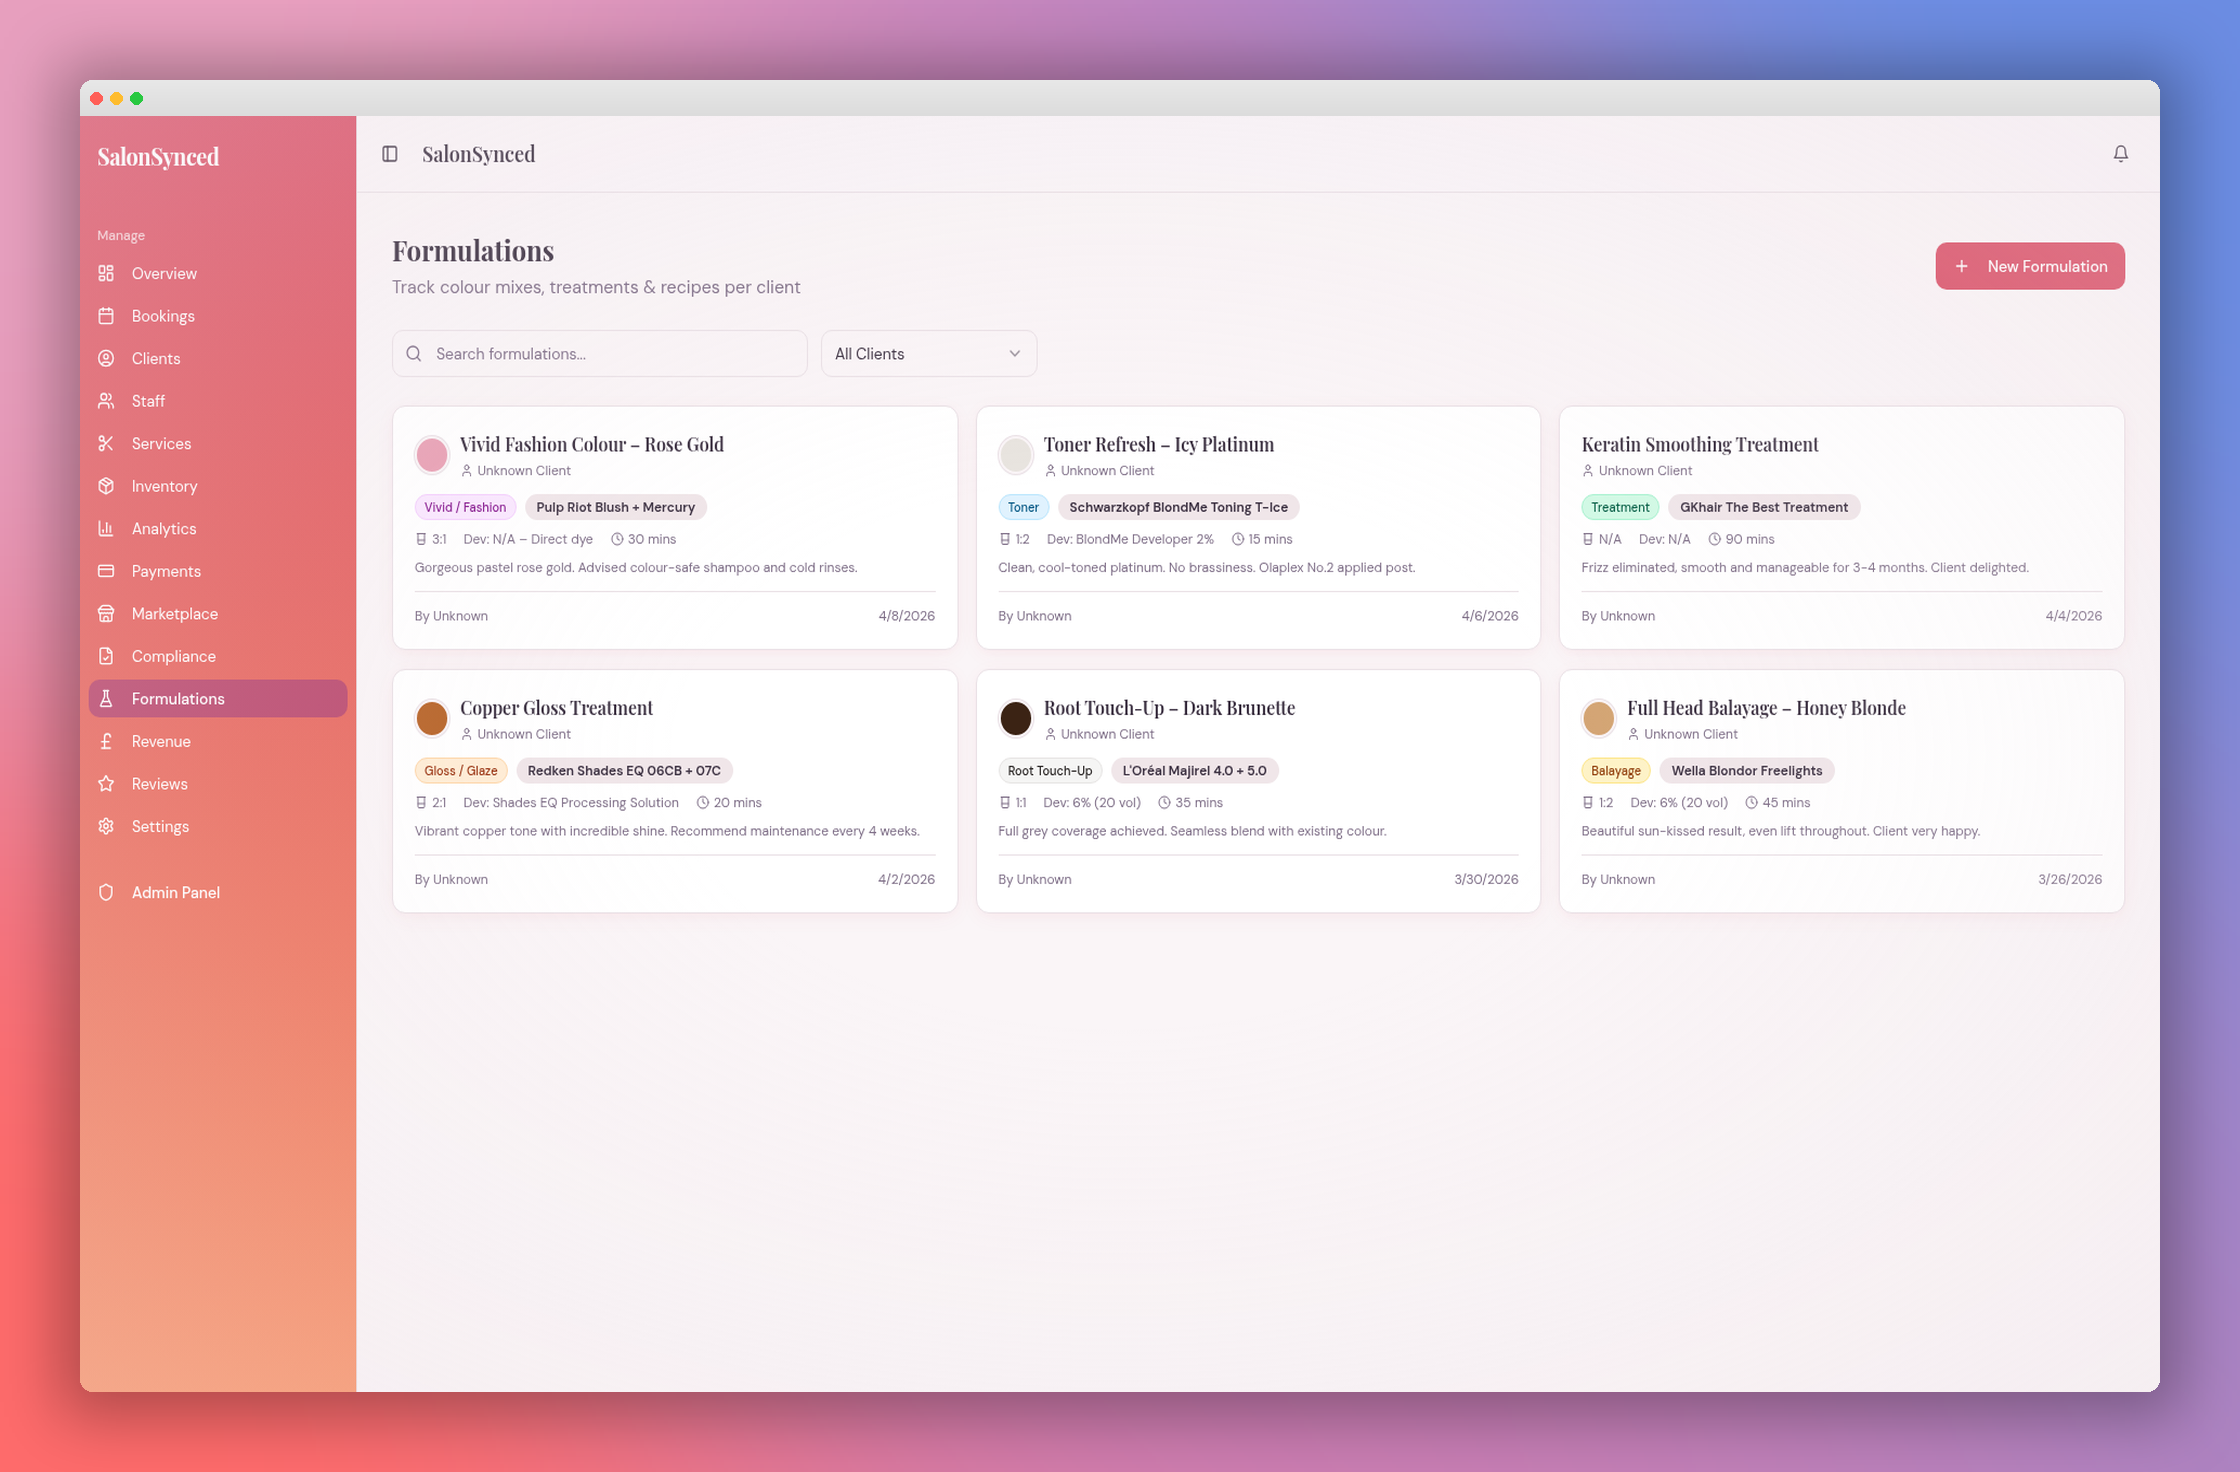Go to Overview in sidebar
The width and height of the screenshot is (2240, 1472).
[218, 273]
